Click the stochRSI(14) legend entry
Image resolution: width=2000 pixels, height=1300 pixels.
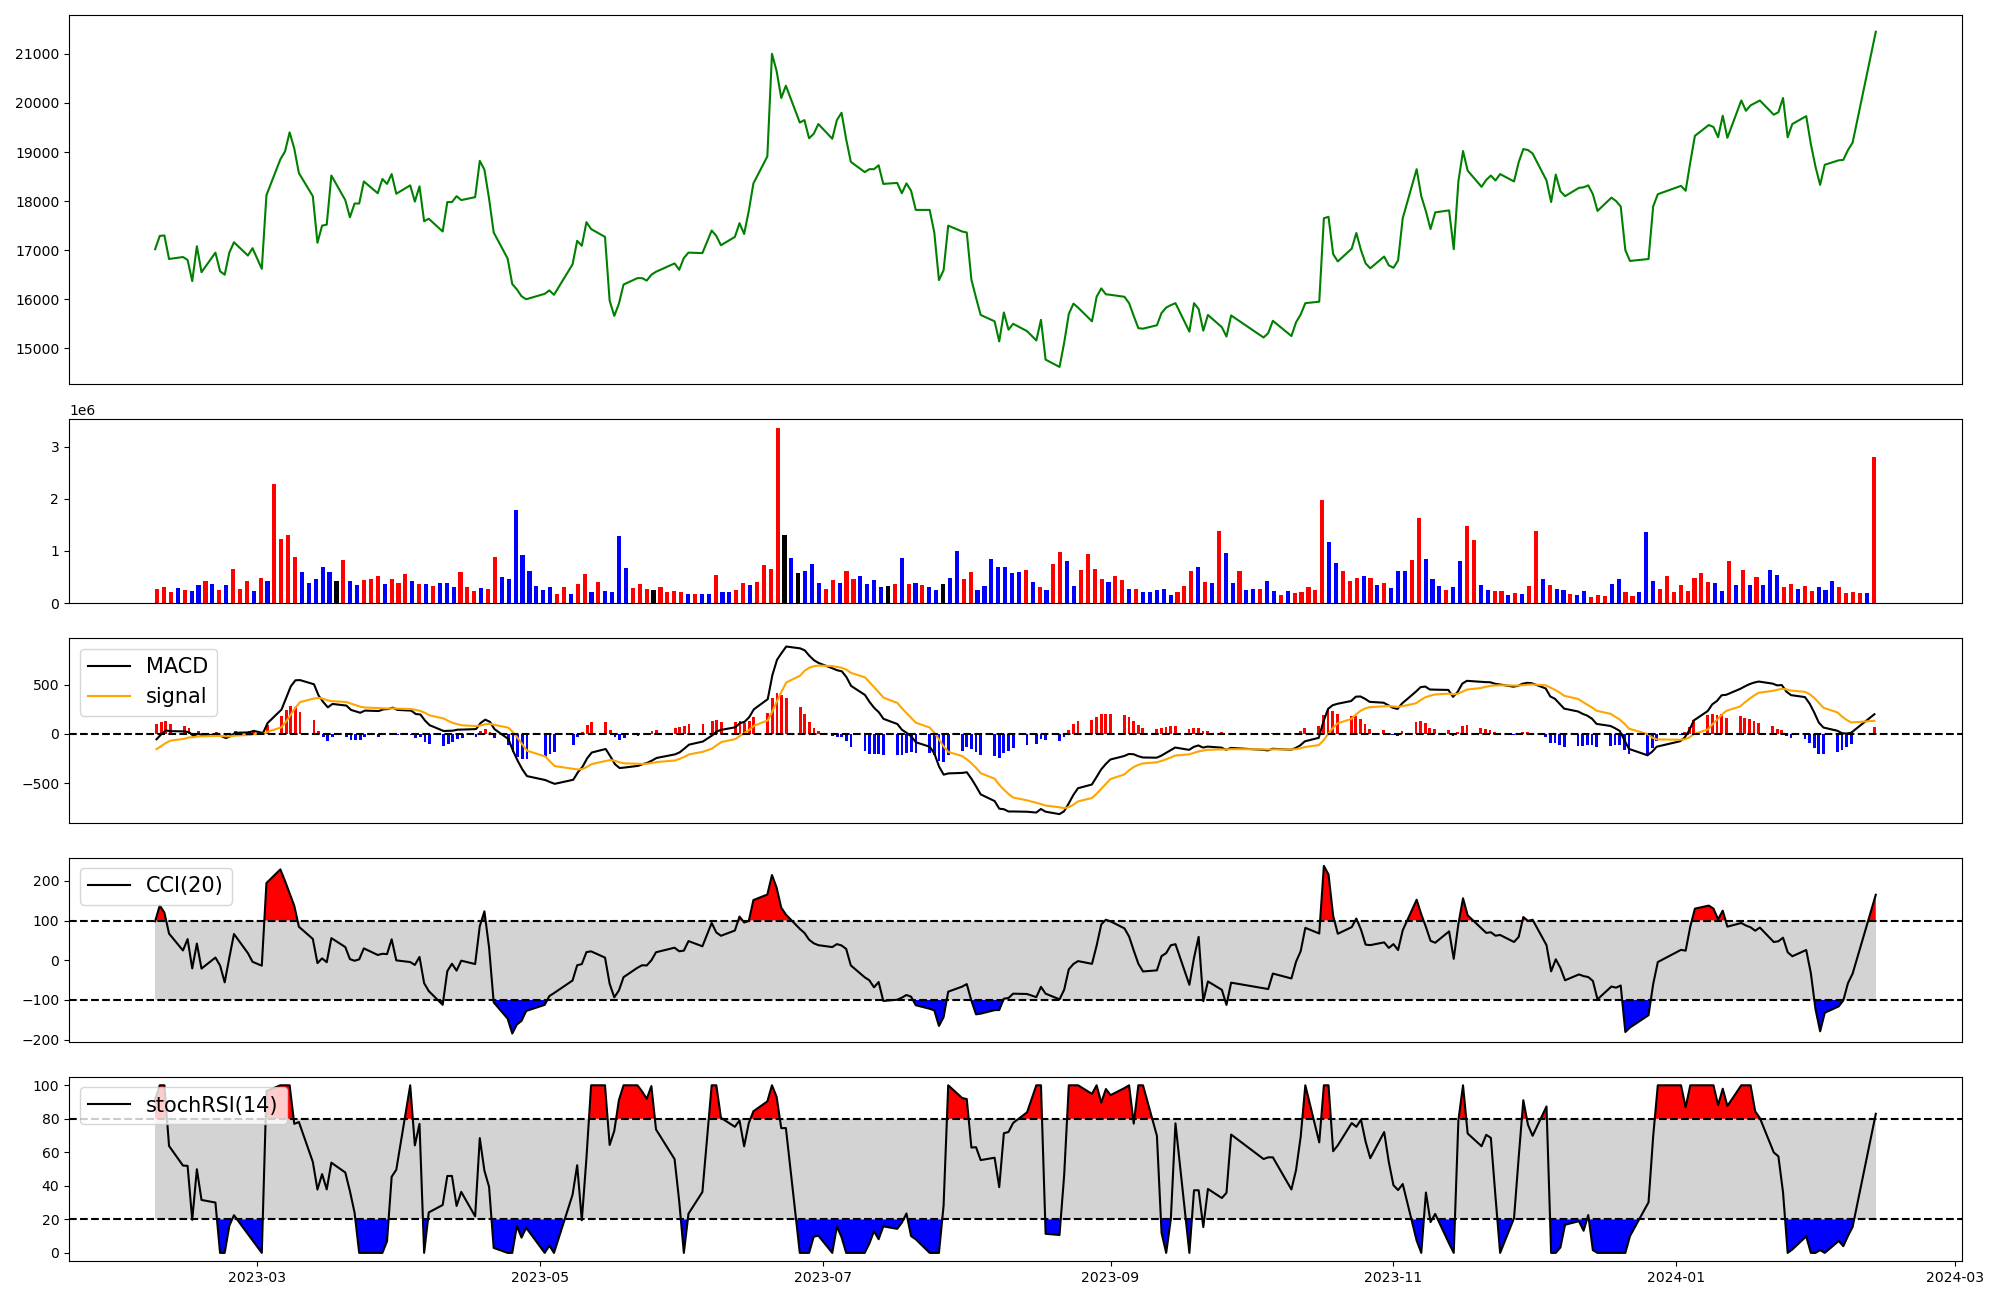pos(210,1105)
